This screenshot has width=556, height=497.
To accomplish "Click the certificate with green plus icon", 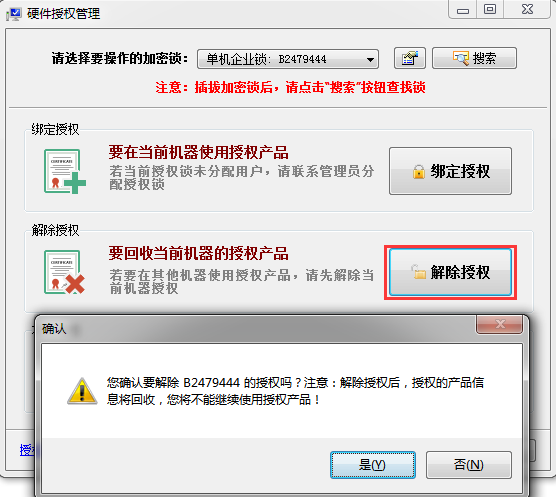I will [65, 172].
